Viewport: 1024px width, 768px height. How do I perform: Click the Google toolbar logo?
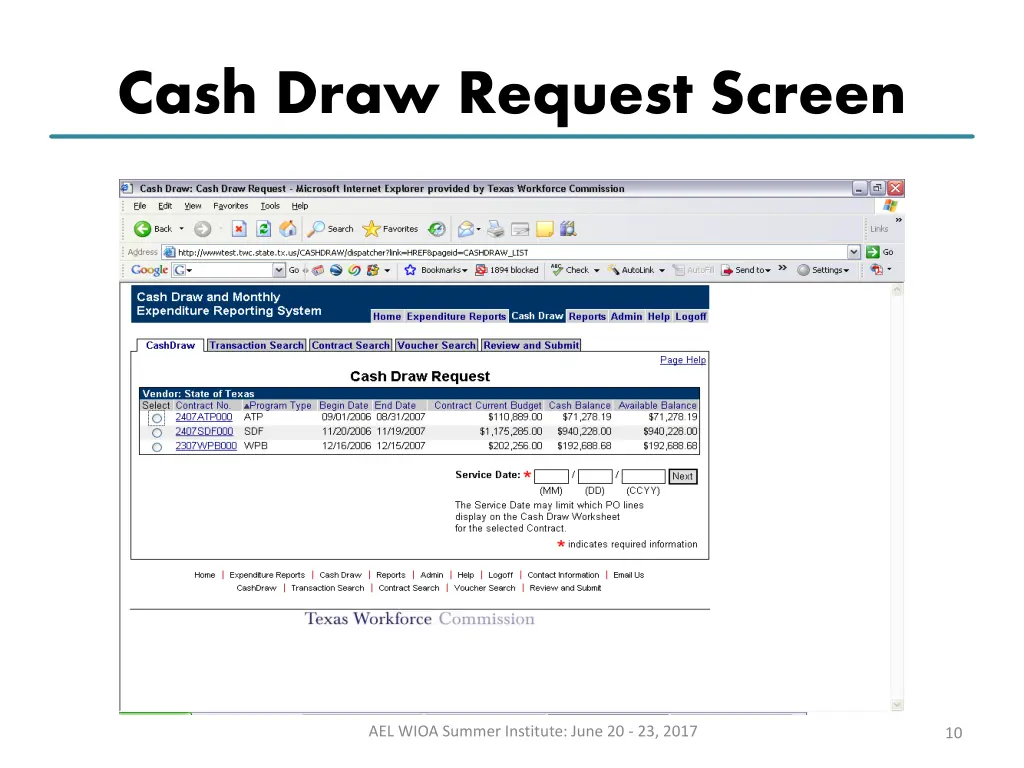tap(149, 270)
